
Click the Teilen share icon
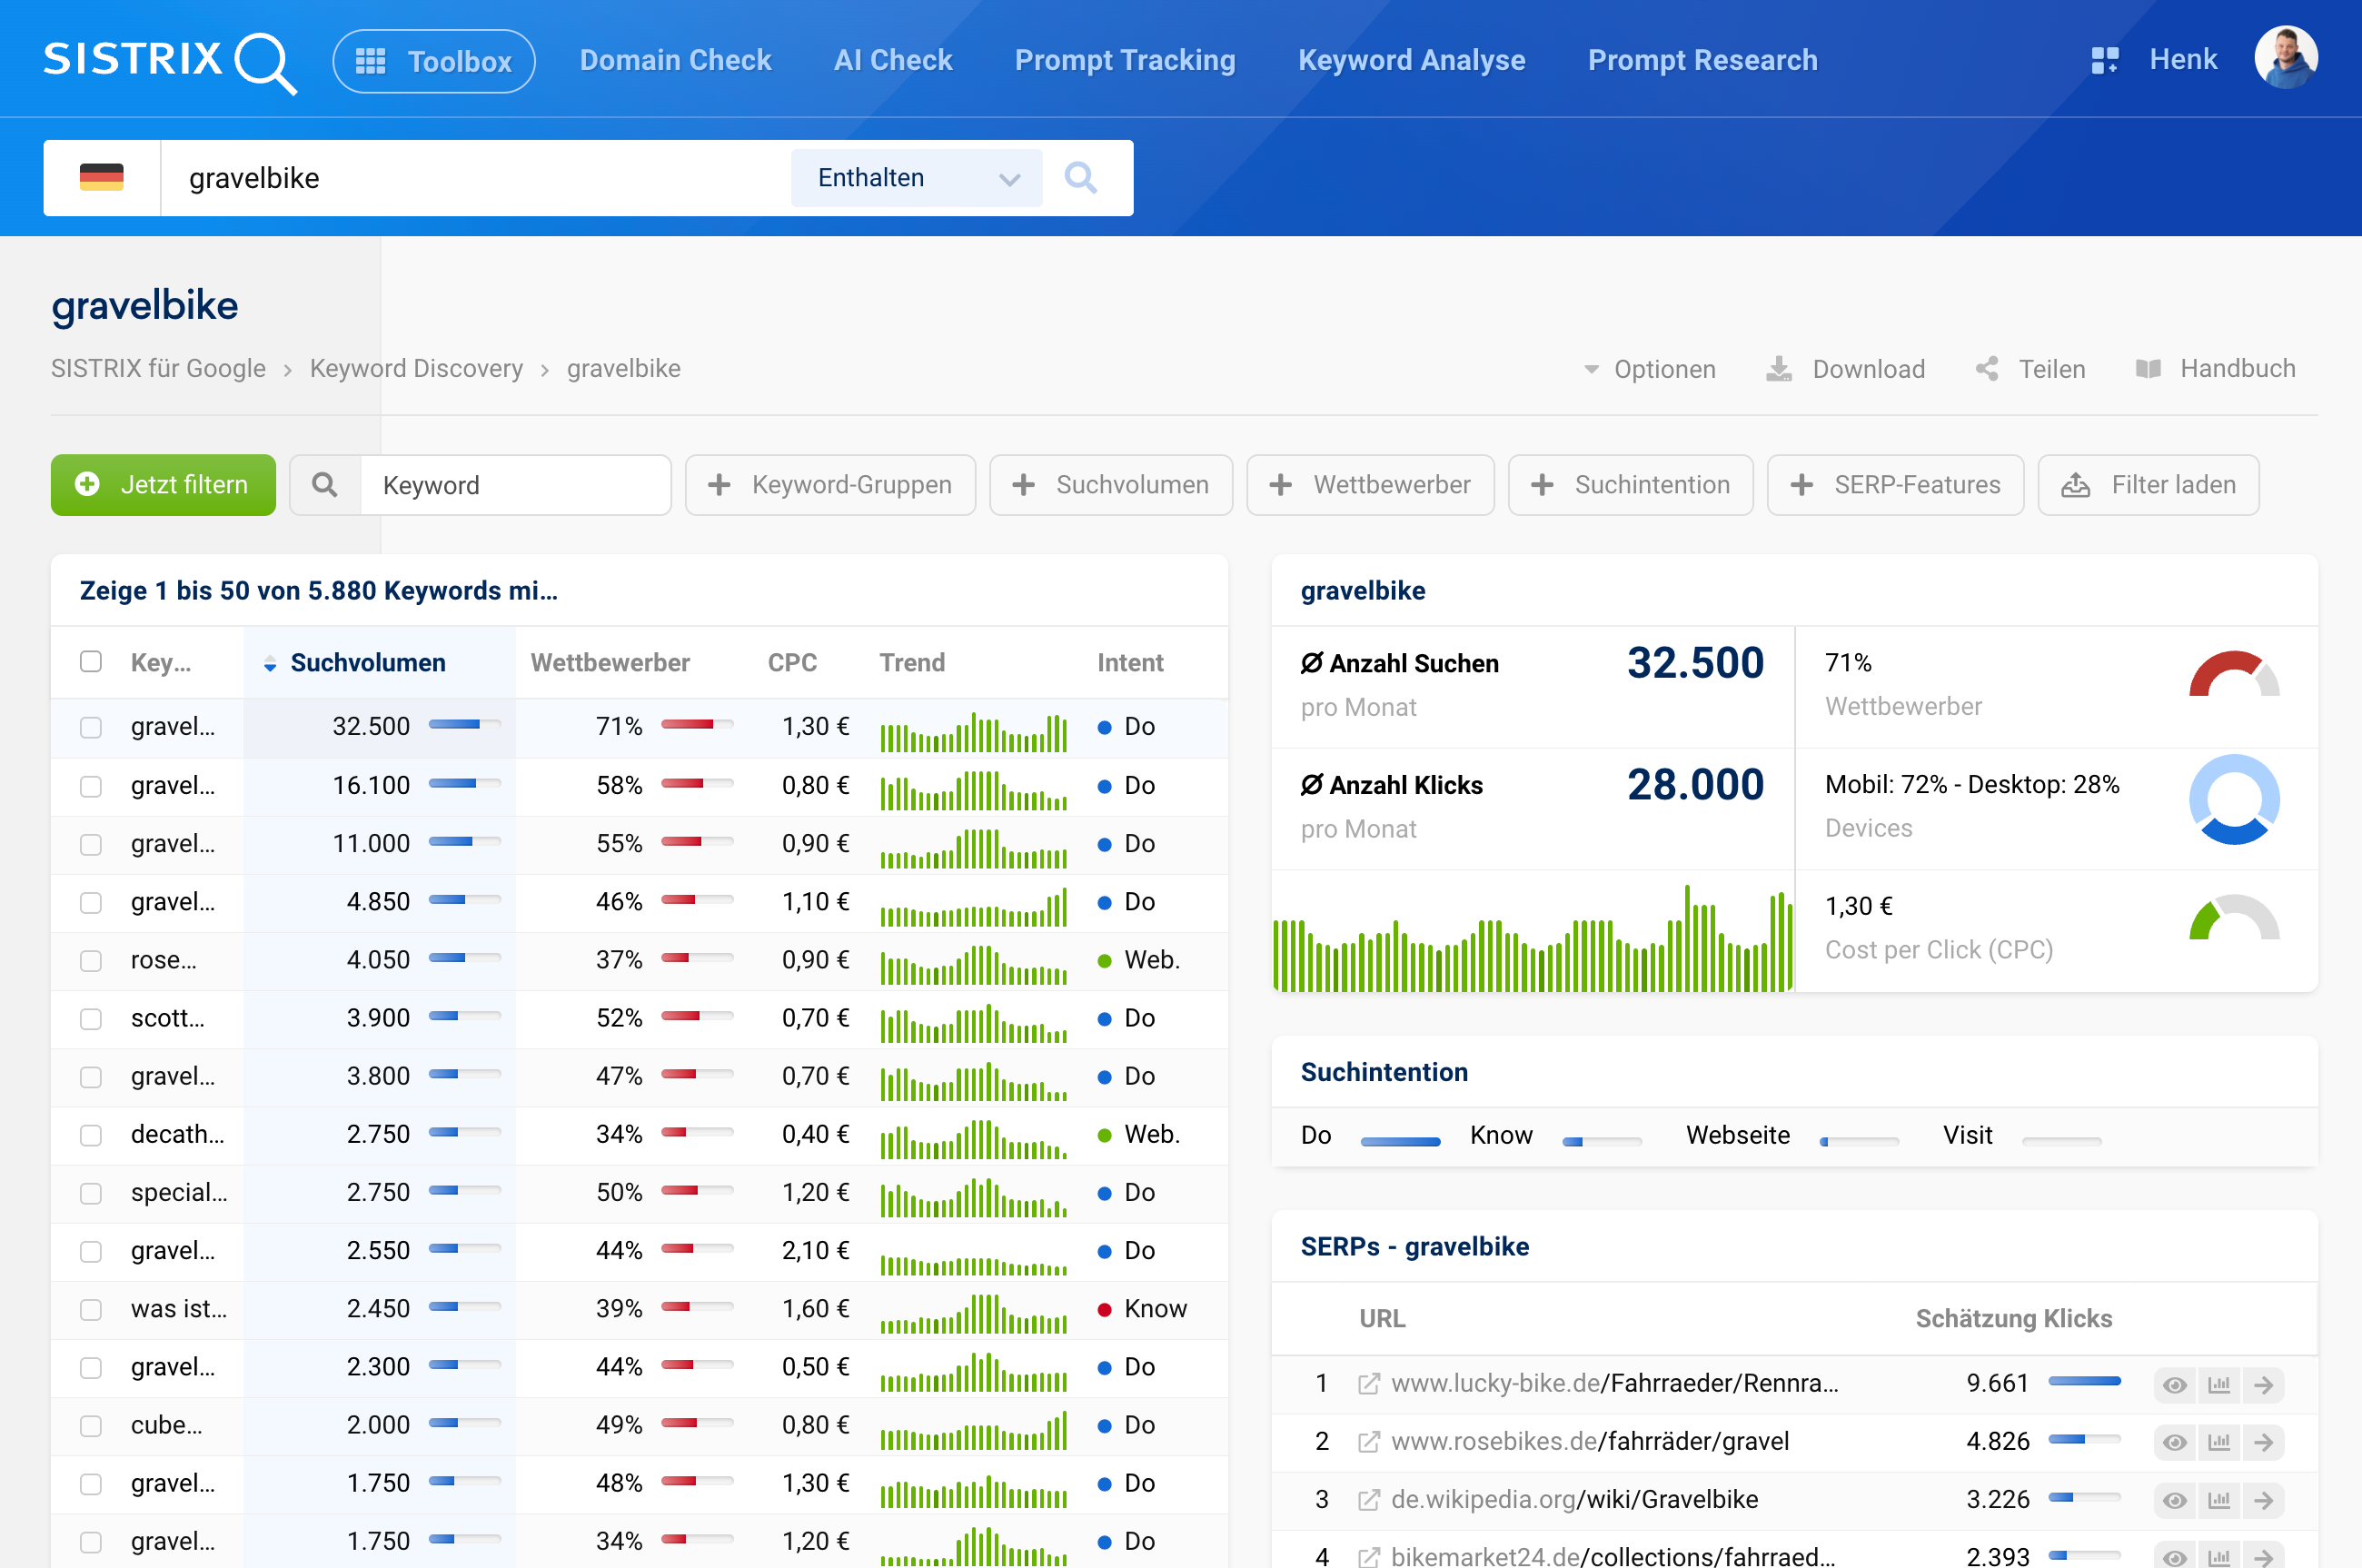[1987, 369]
